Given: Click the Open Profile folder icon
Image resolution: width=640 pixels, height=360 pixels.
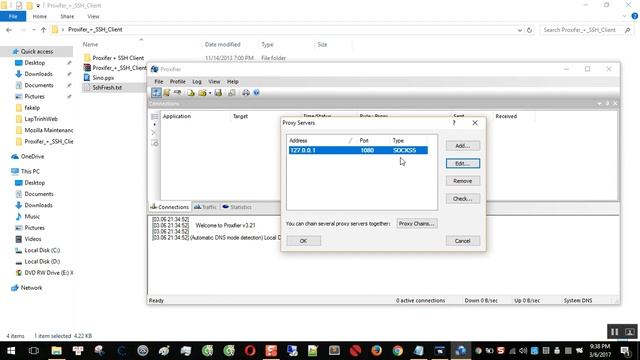Looking at the screenshot, I should [202, 93].
